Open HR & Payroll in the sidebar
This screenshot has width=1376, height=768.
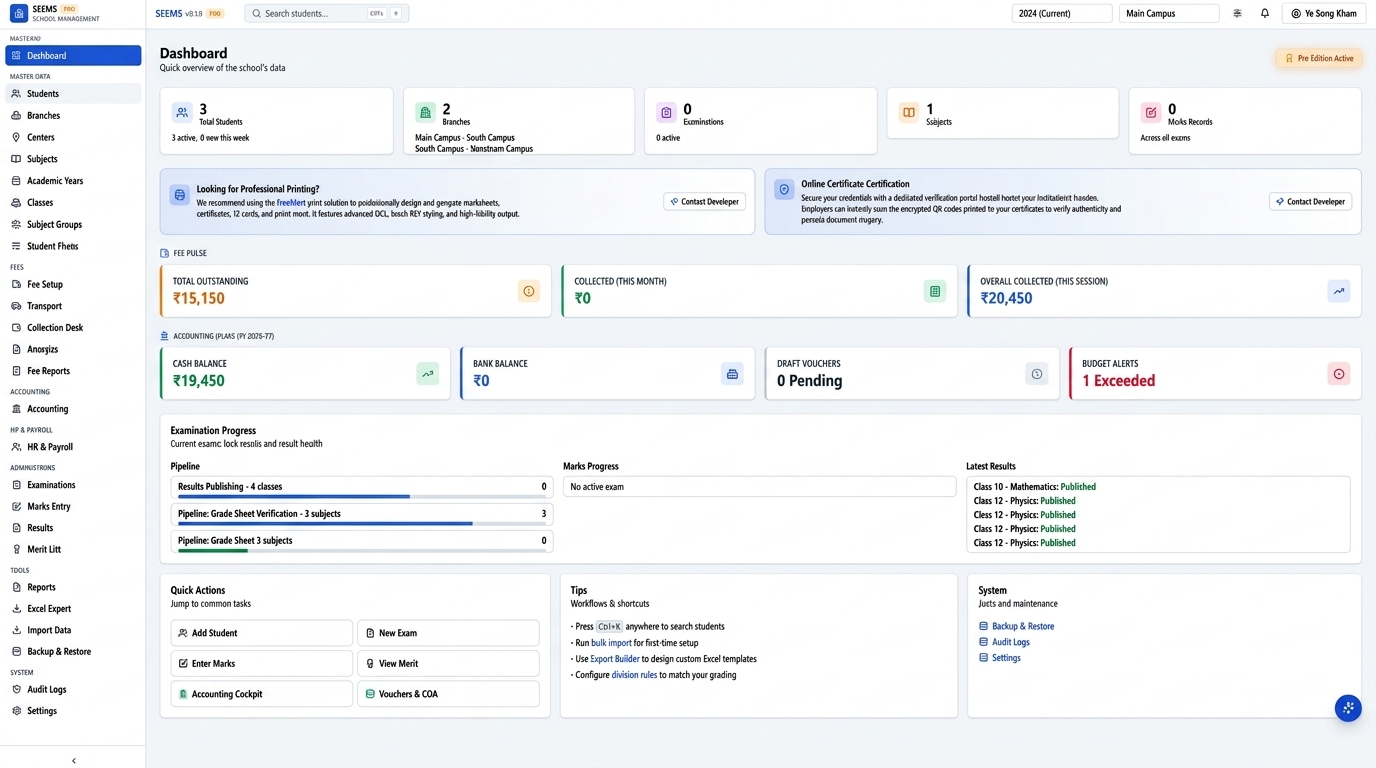pyautogui.click(x=73, y=447)
